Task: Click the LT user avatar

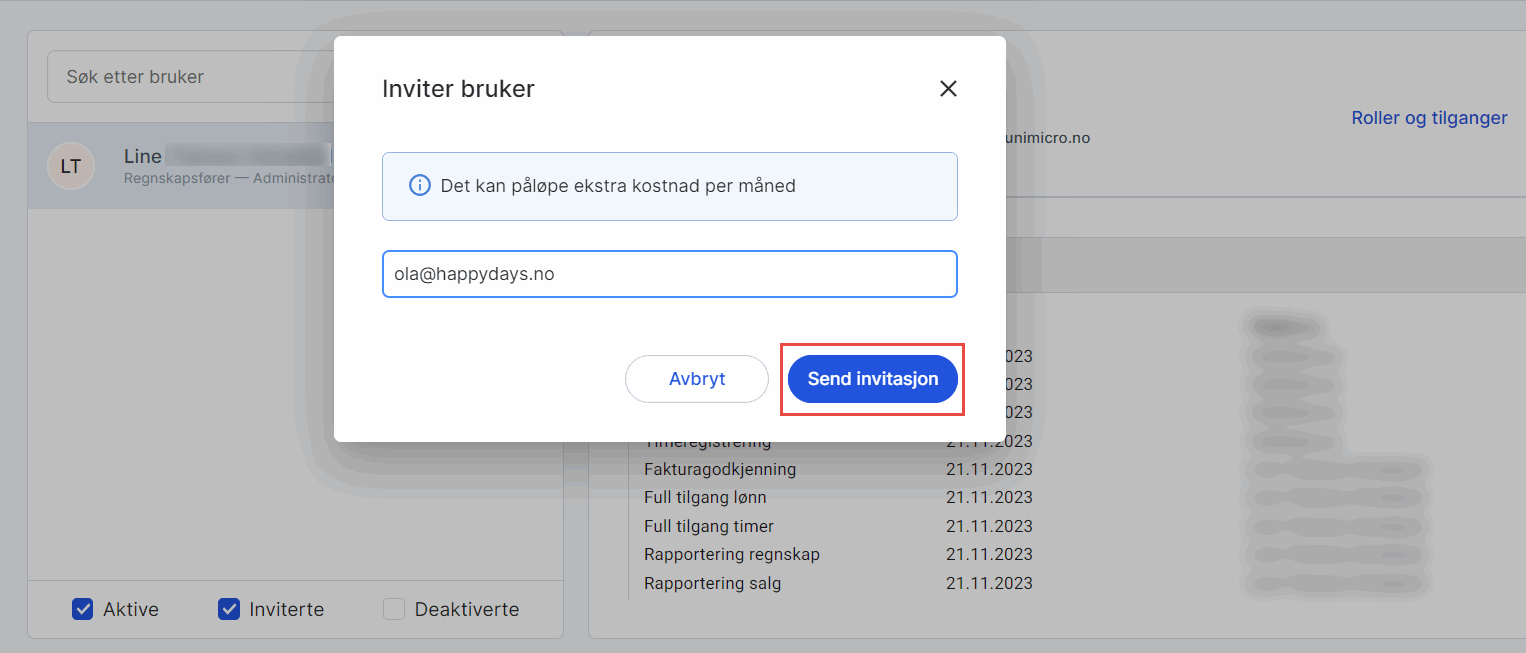Action: tap(71, 167)
